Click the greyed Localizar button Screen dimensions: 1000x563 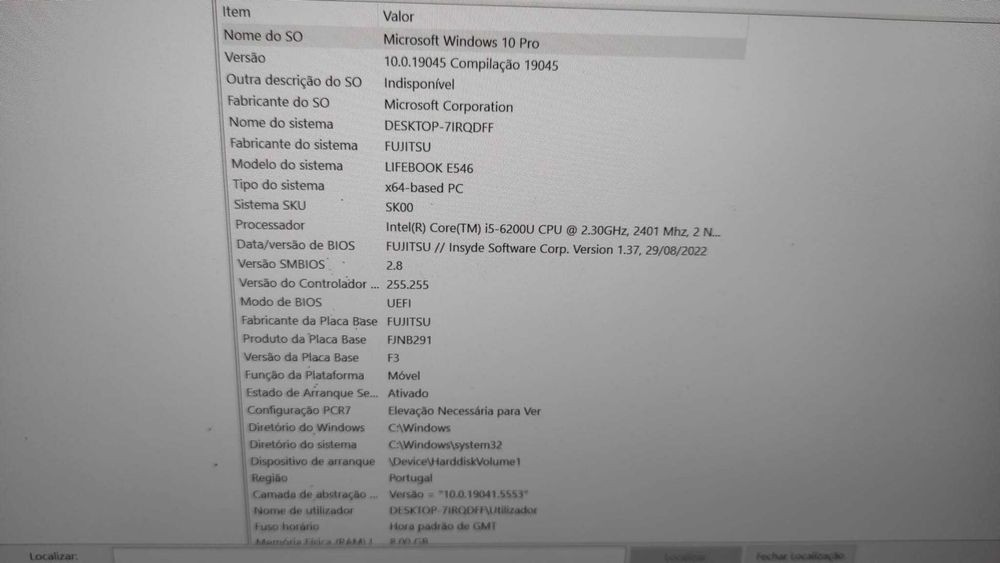point(686,556)
